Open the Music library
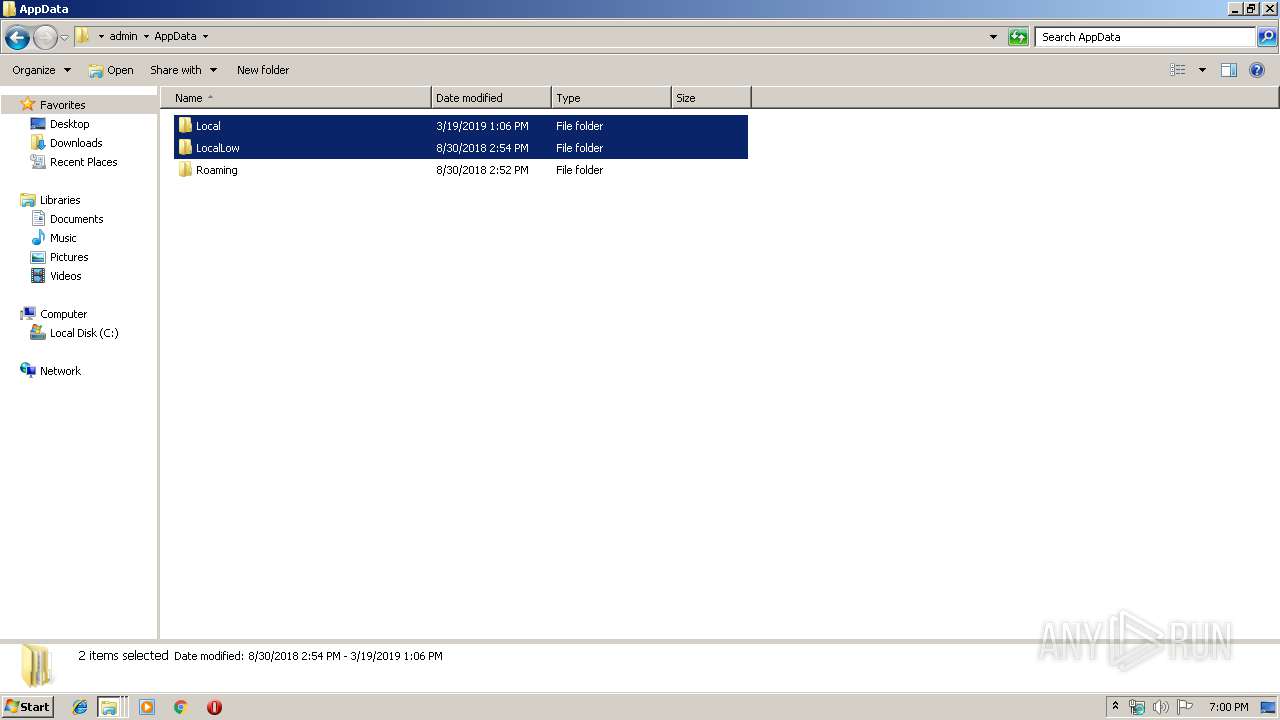 click(x=63, y=238)
